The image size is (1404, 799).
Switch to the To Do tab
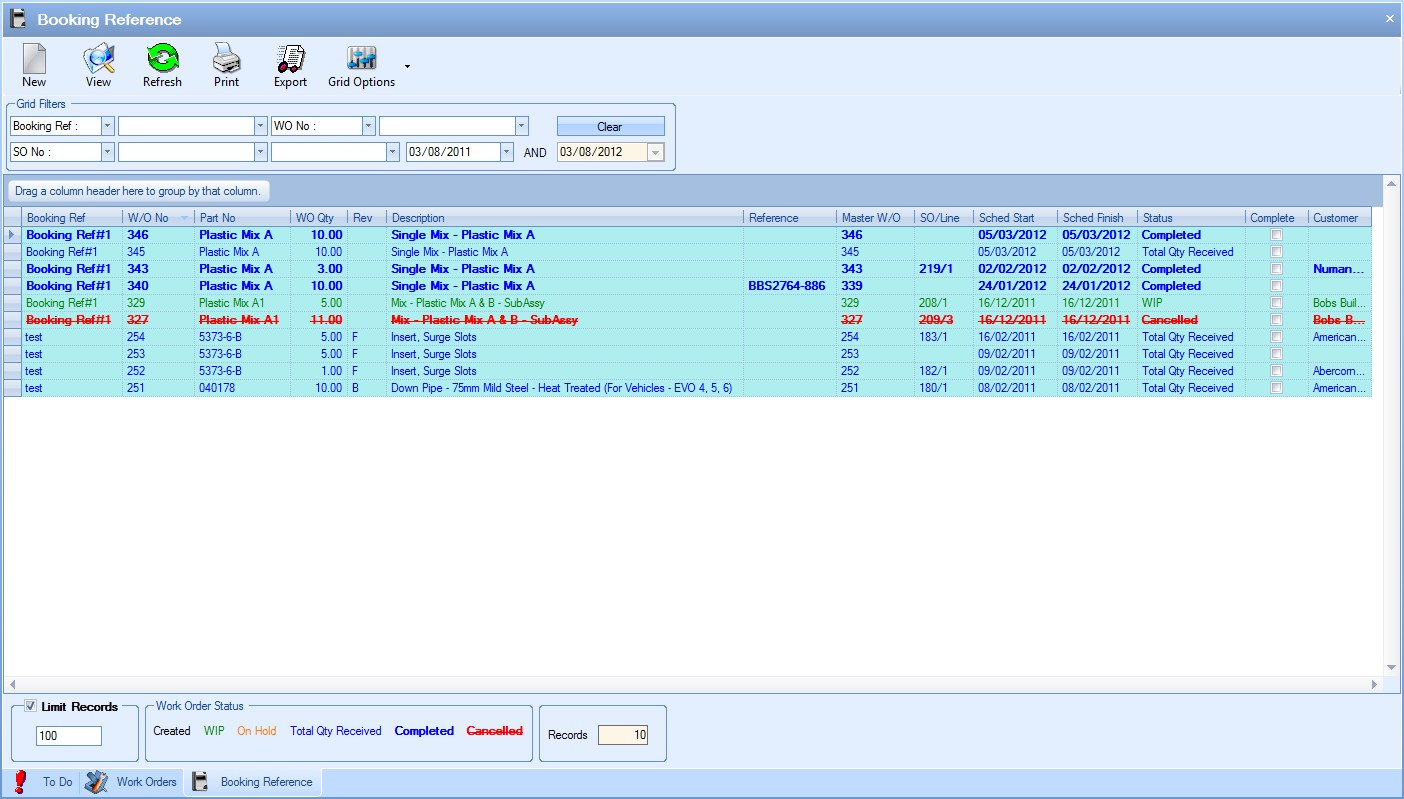pyautogui.click(x=57, y=782)
